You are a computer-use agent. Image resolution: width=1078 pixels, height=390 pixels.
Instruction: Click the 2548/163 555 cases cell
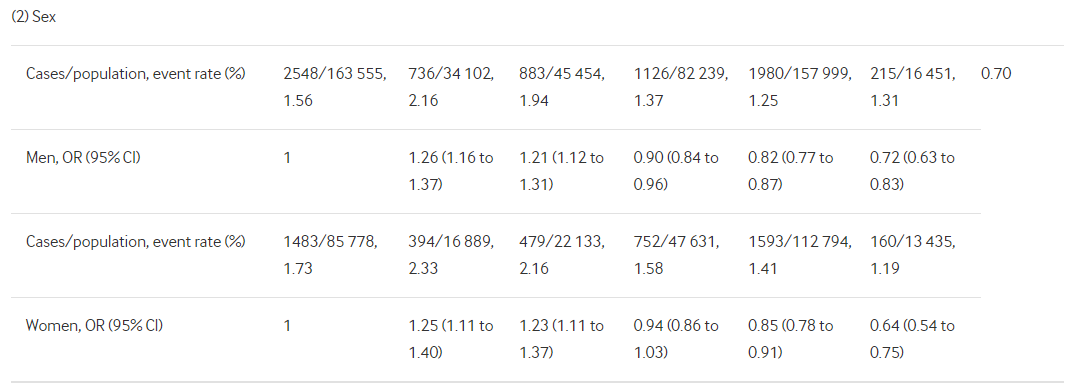[335, 87]
